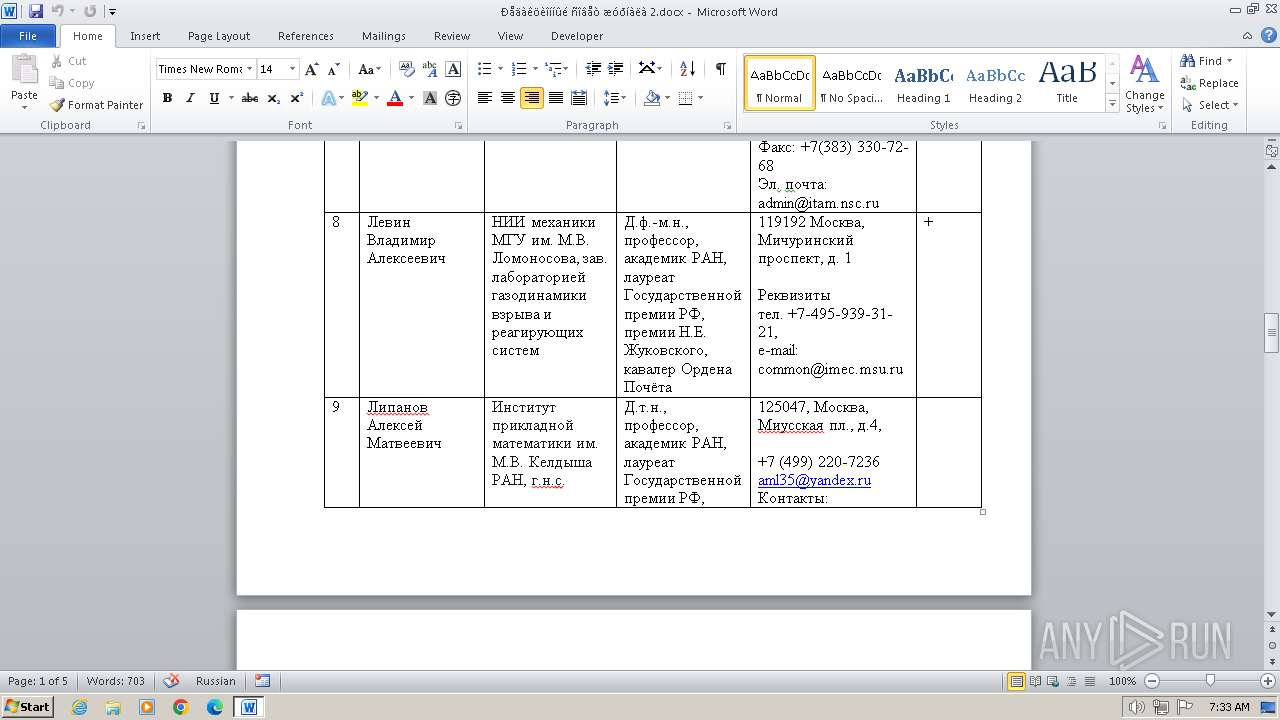Screen dimensions: 1280x720
Task: Switch to the Developer tab
Action: point(577,36)
